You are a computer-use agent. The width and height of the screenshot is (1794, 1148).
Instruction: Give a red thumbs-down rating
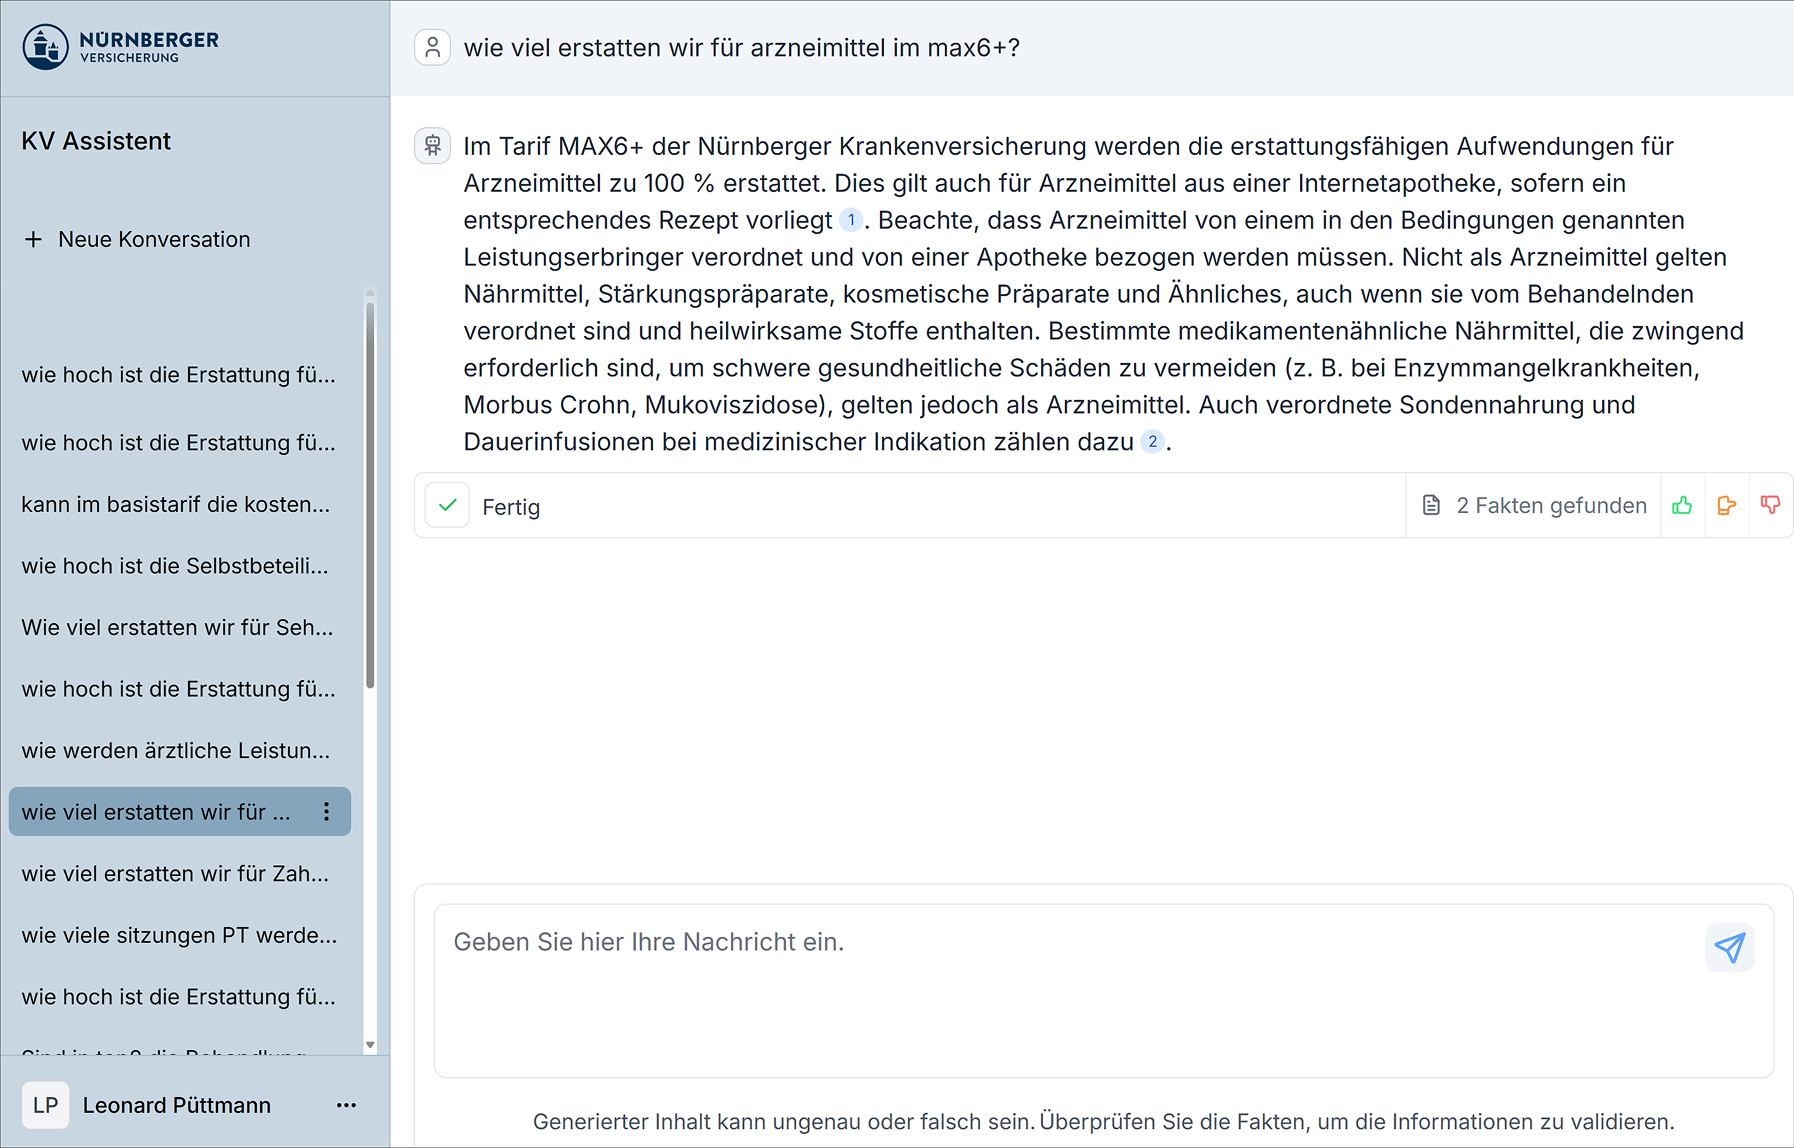(x=1770, y=505)
